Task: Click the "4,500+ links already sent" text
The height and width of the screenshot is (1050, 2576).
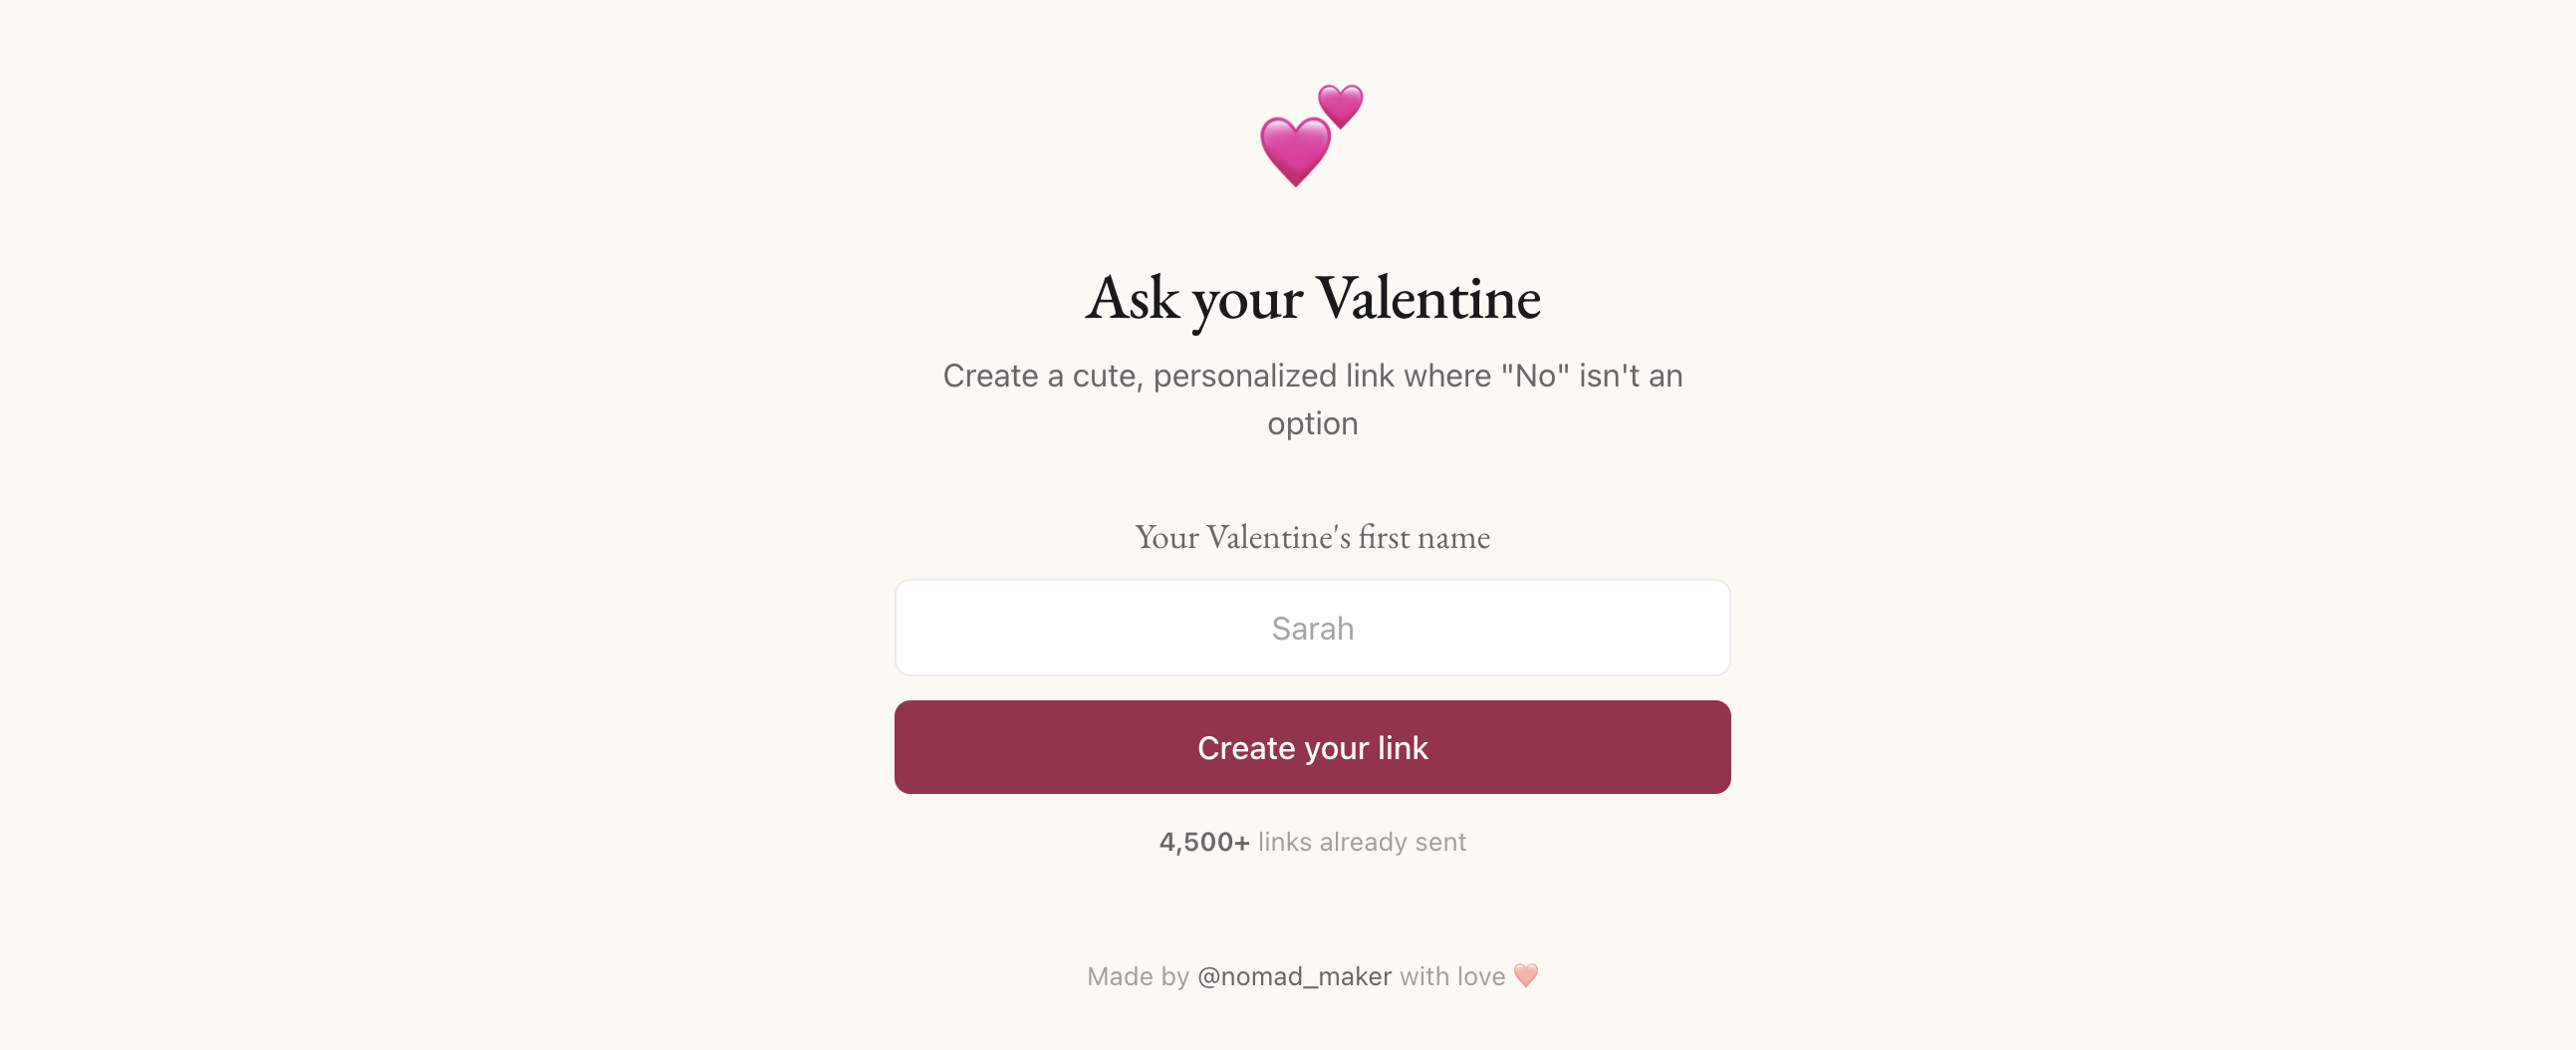Action: (x=1312, y=841)
